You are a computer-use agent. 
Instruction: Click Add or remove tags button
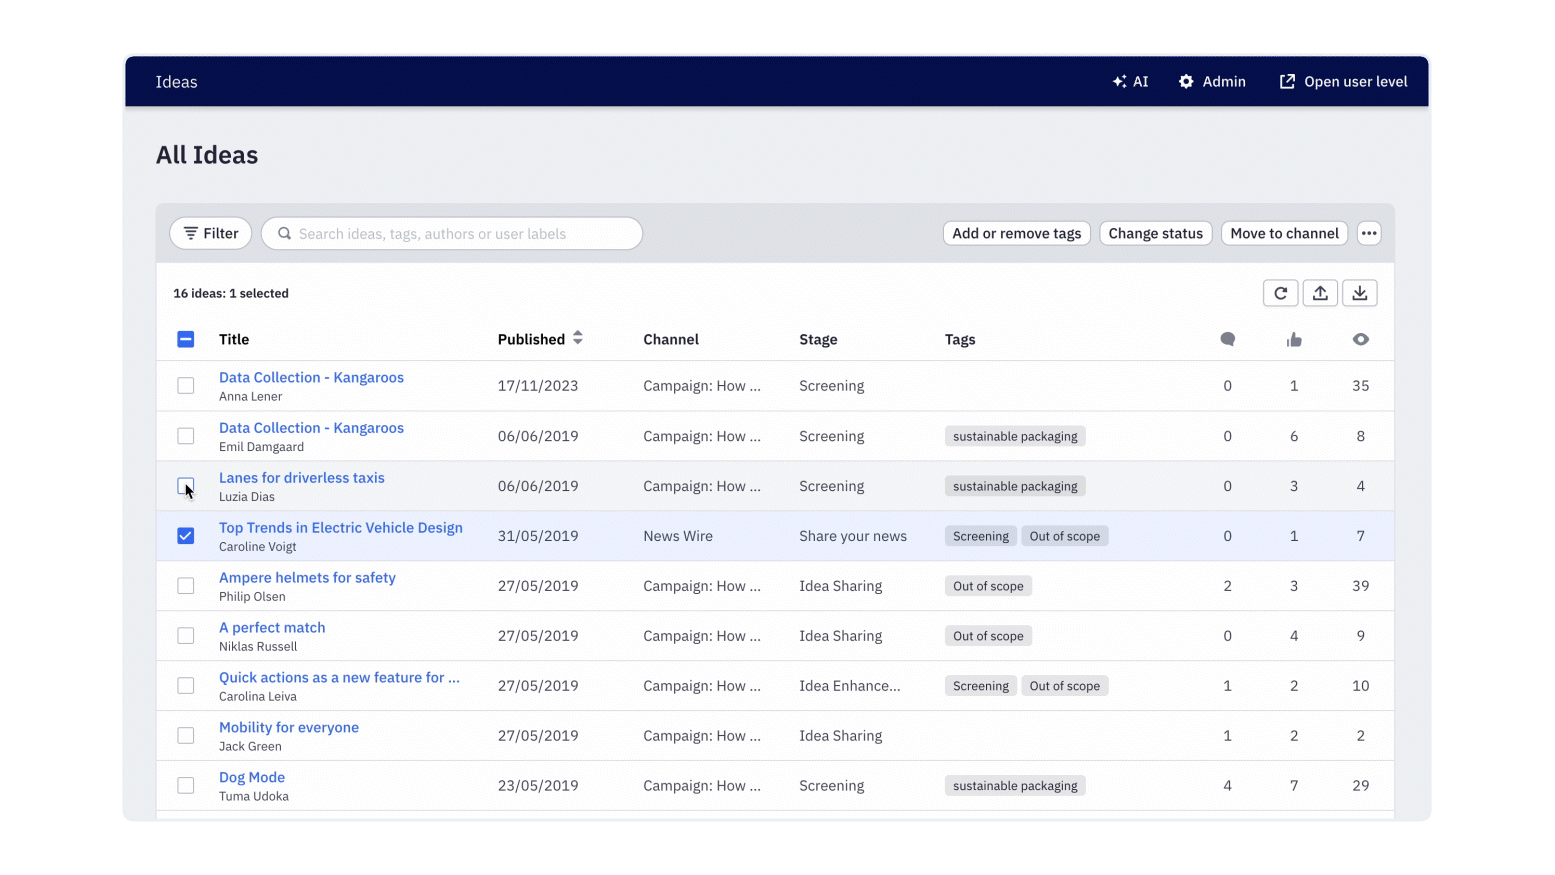point(1017,233)
